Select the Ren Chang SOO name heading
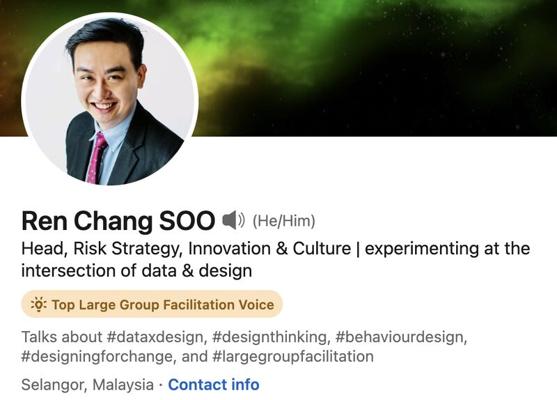557x400 pixels. (x=118, y=221)
